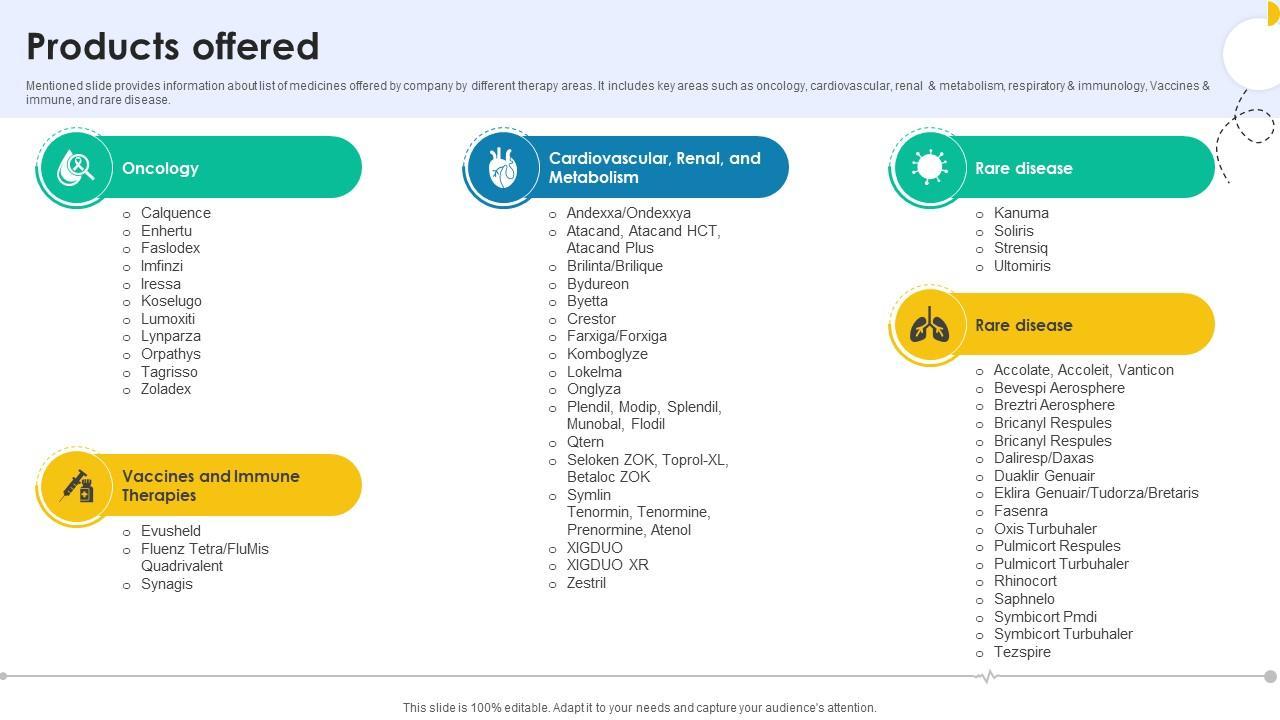The width and height of the screenshot is (1280, 720).
Task: Click the green Rare disease header label
Action: pyautogui.click(x=1023, y=168)
